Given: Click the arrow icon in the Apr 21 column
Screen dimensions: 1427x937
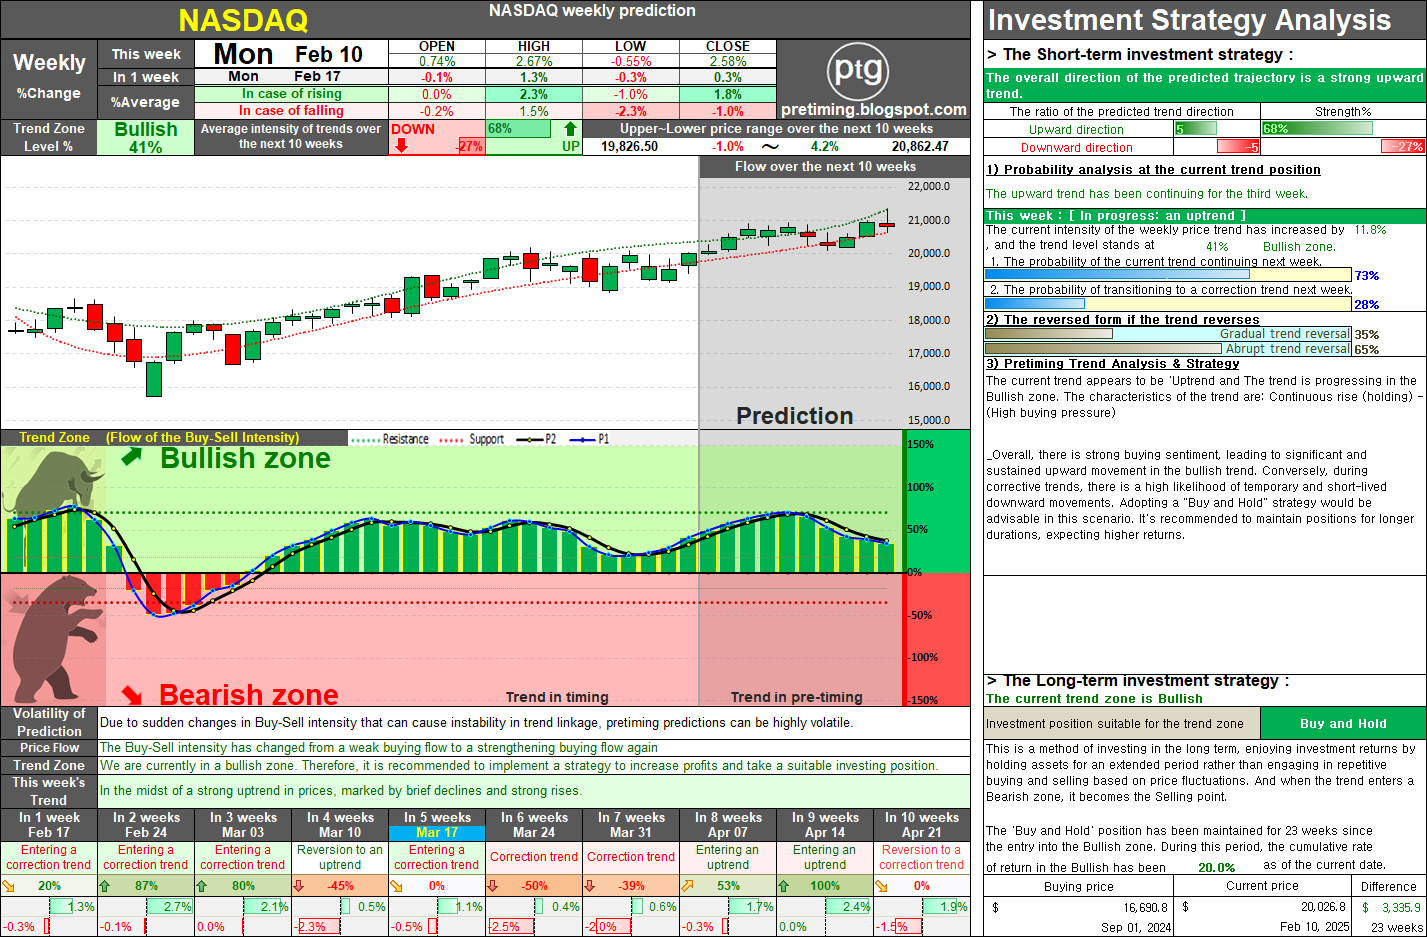Looking at the screenshot, I should (881, 886).
